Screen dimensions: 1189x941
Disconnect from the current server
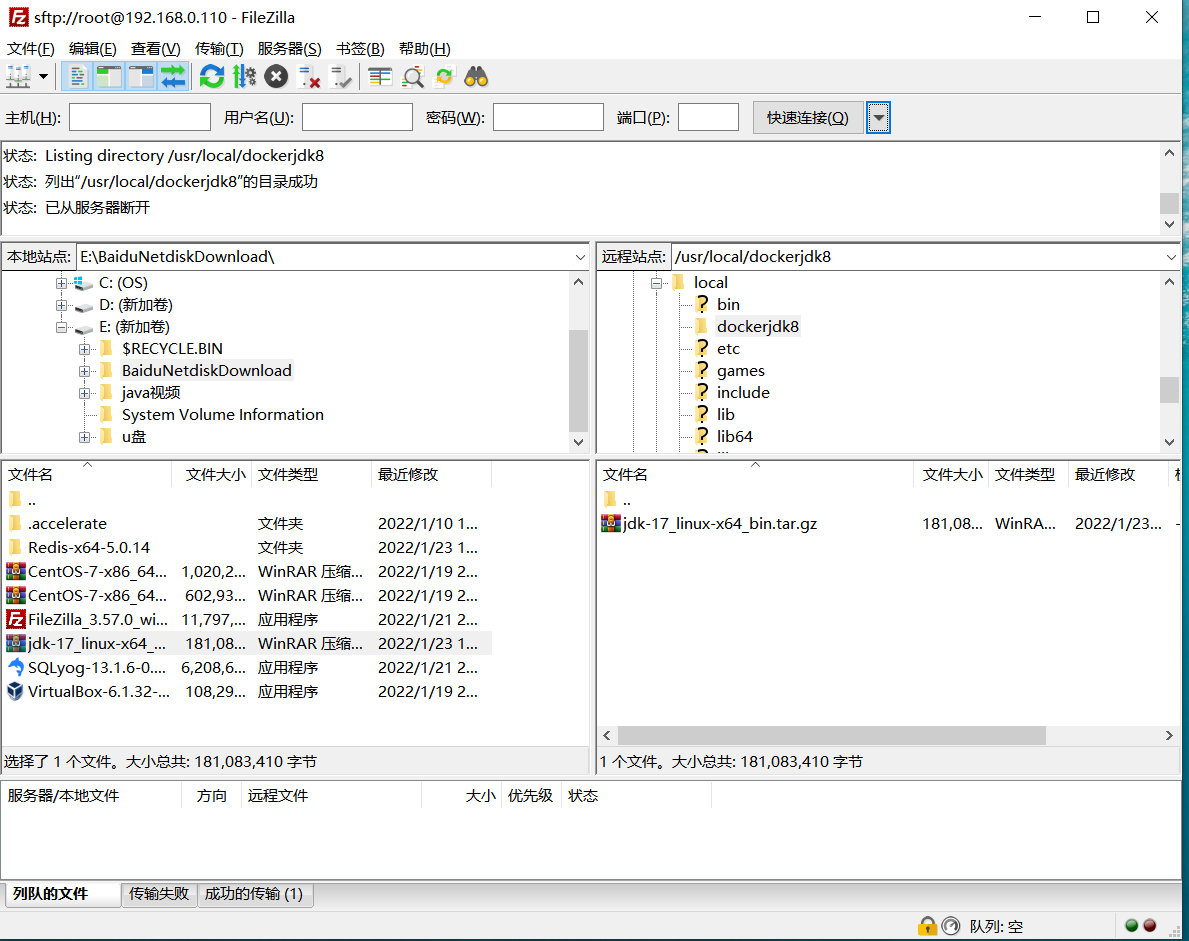pyautogui.click(x=309, y=77)
